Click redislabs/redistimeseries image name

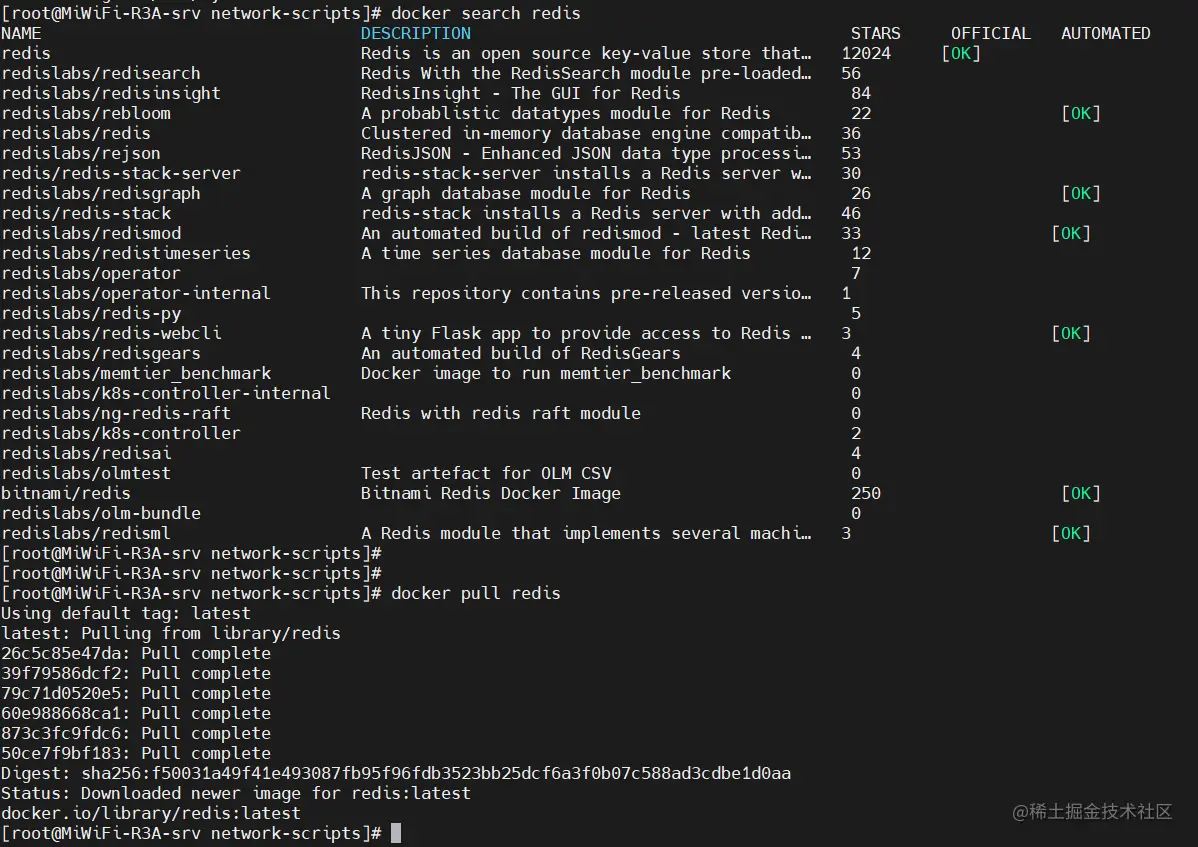(126, 253)
